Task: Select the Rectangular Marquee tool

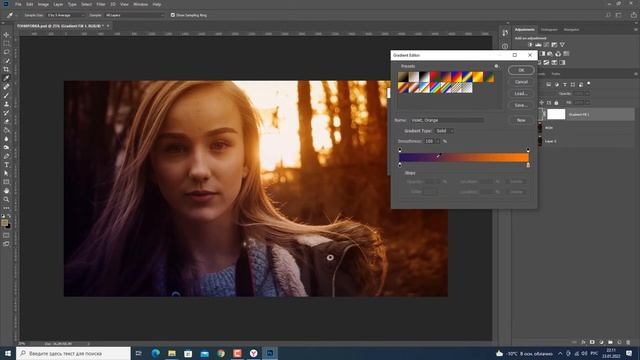Action: (7, 44)
